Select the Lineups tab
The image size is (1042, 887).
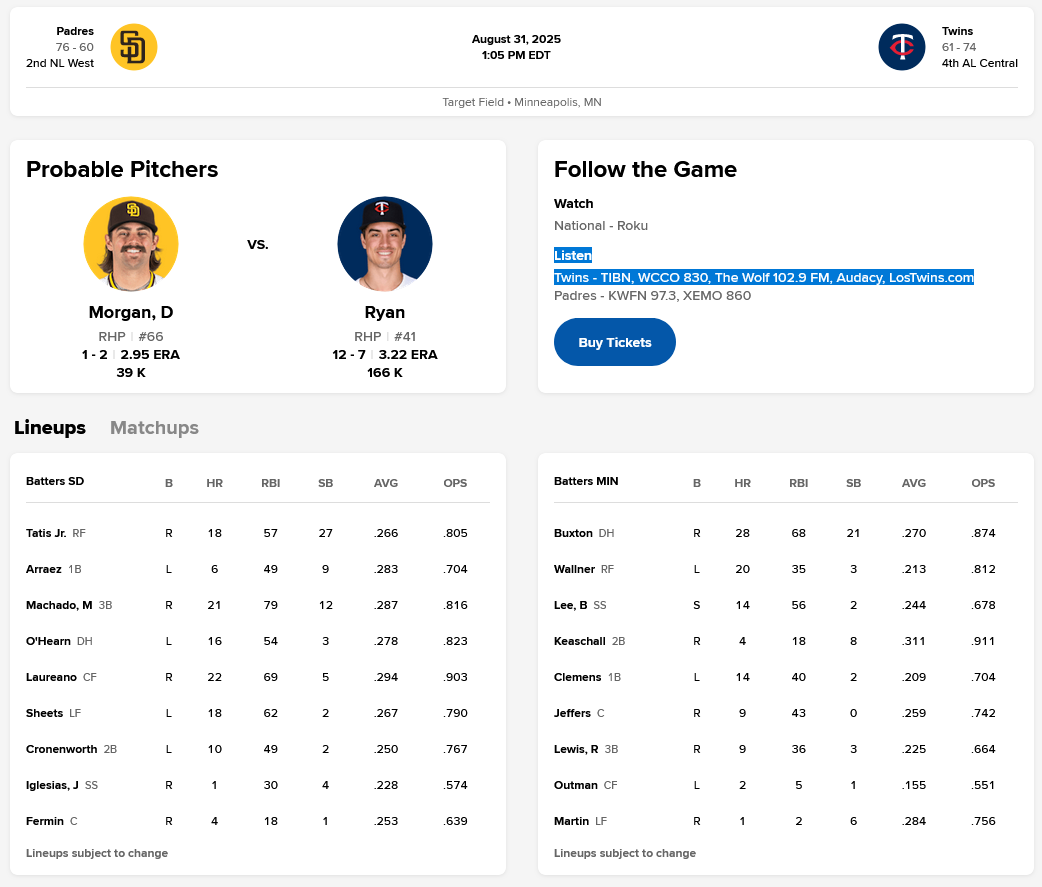[50, 428]
